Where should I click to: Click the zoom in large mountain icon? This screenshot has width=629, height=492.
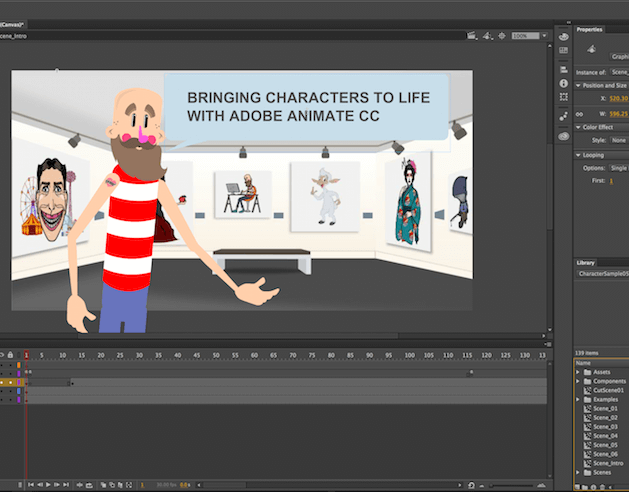click(x=541, y=486)
